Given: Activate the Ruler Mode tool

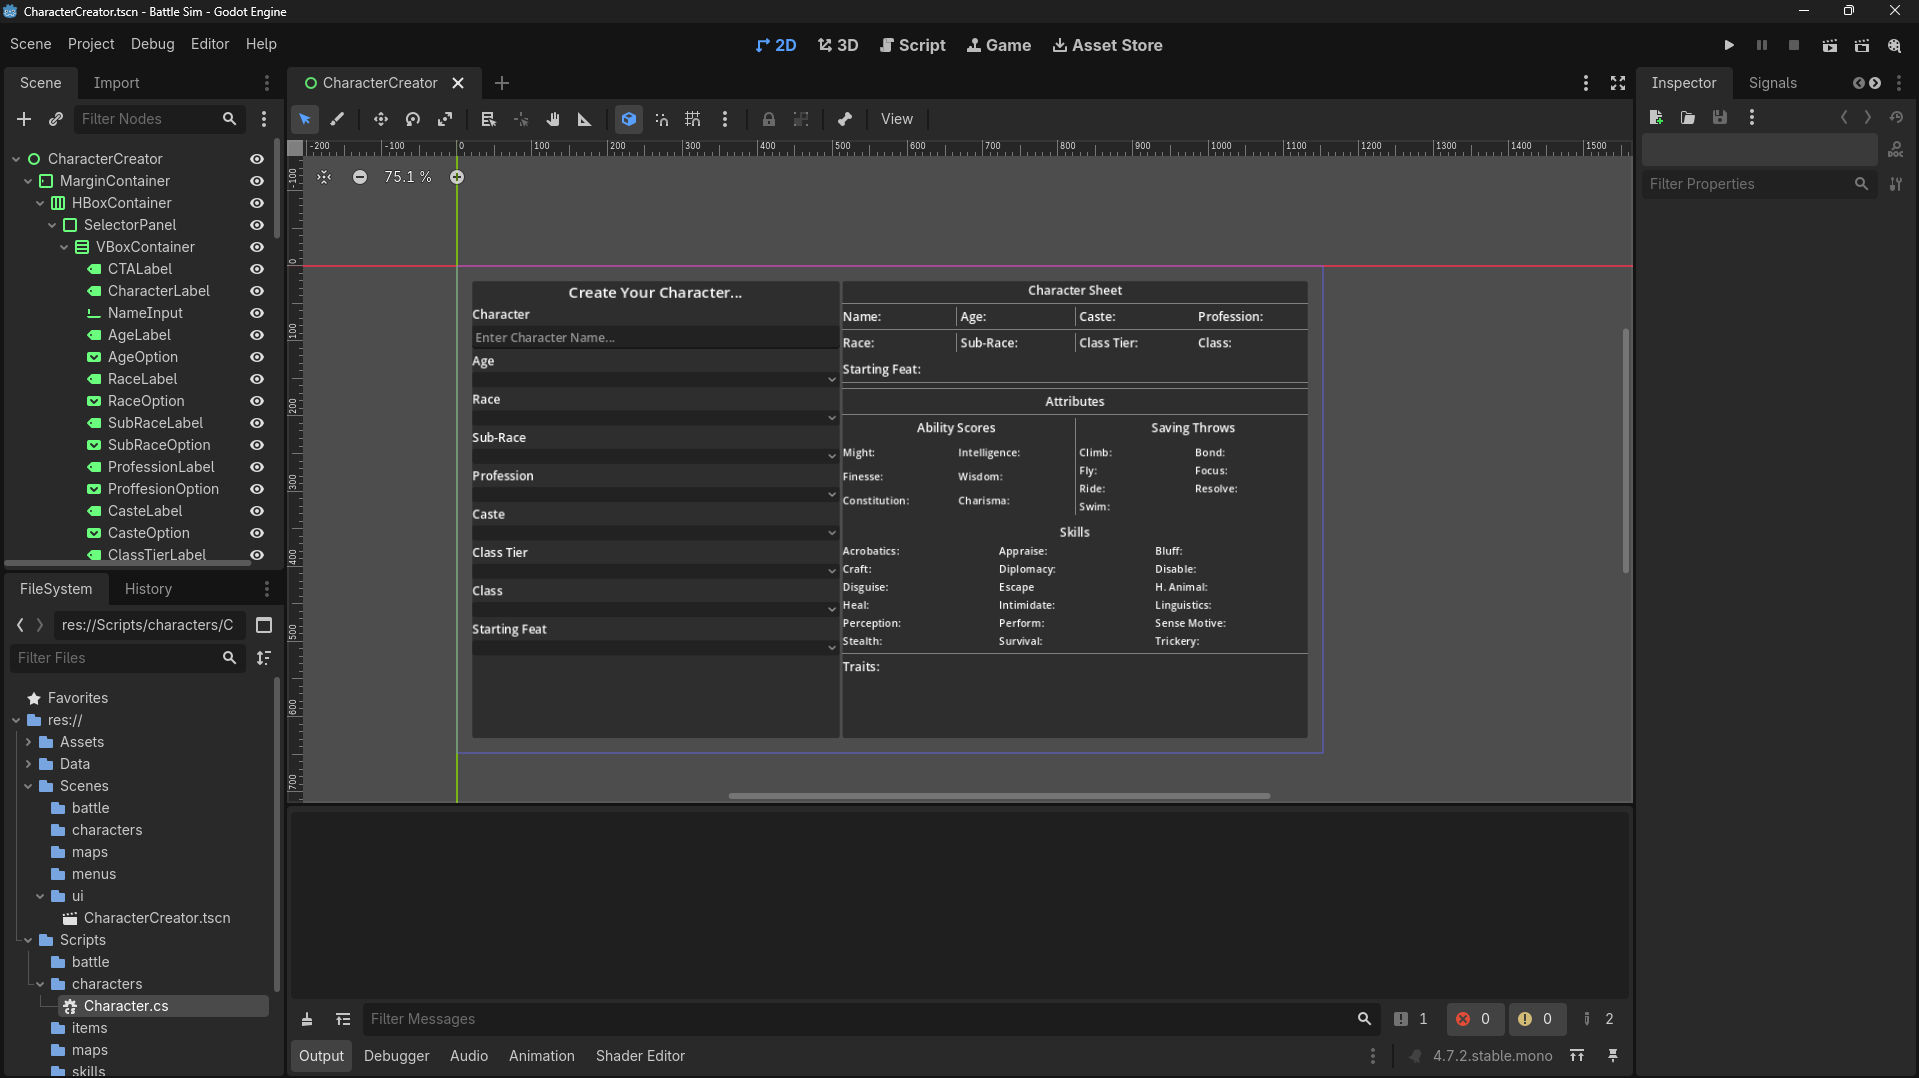Looking at the screenshot, I should tap(585, 119).
